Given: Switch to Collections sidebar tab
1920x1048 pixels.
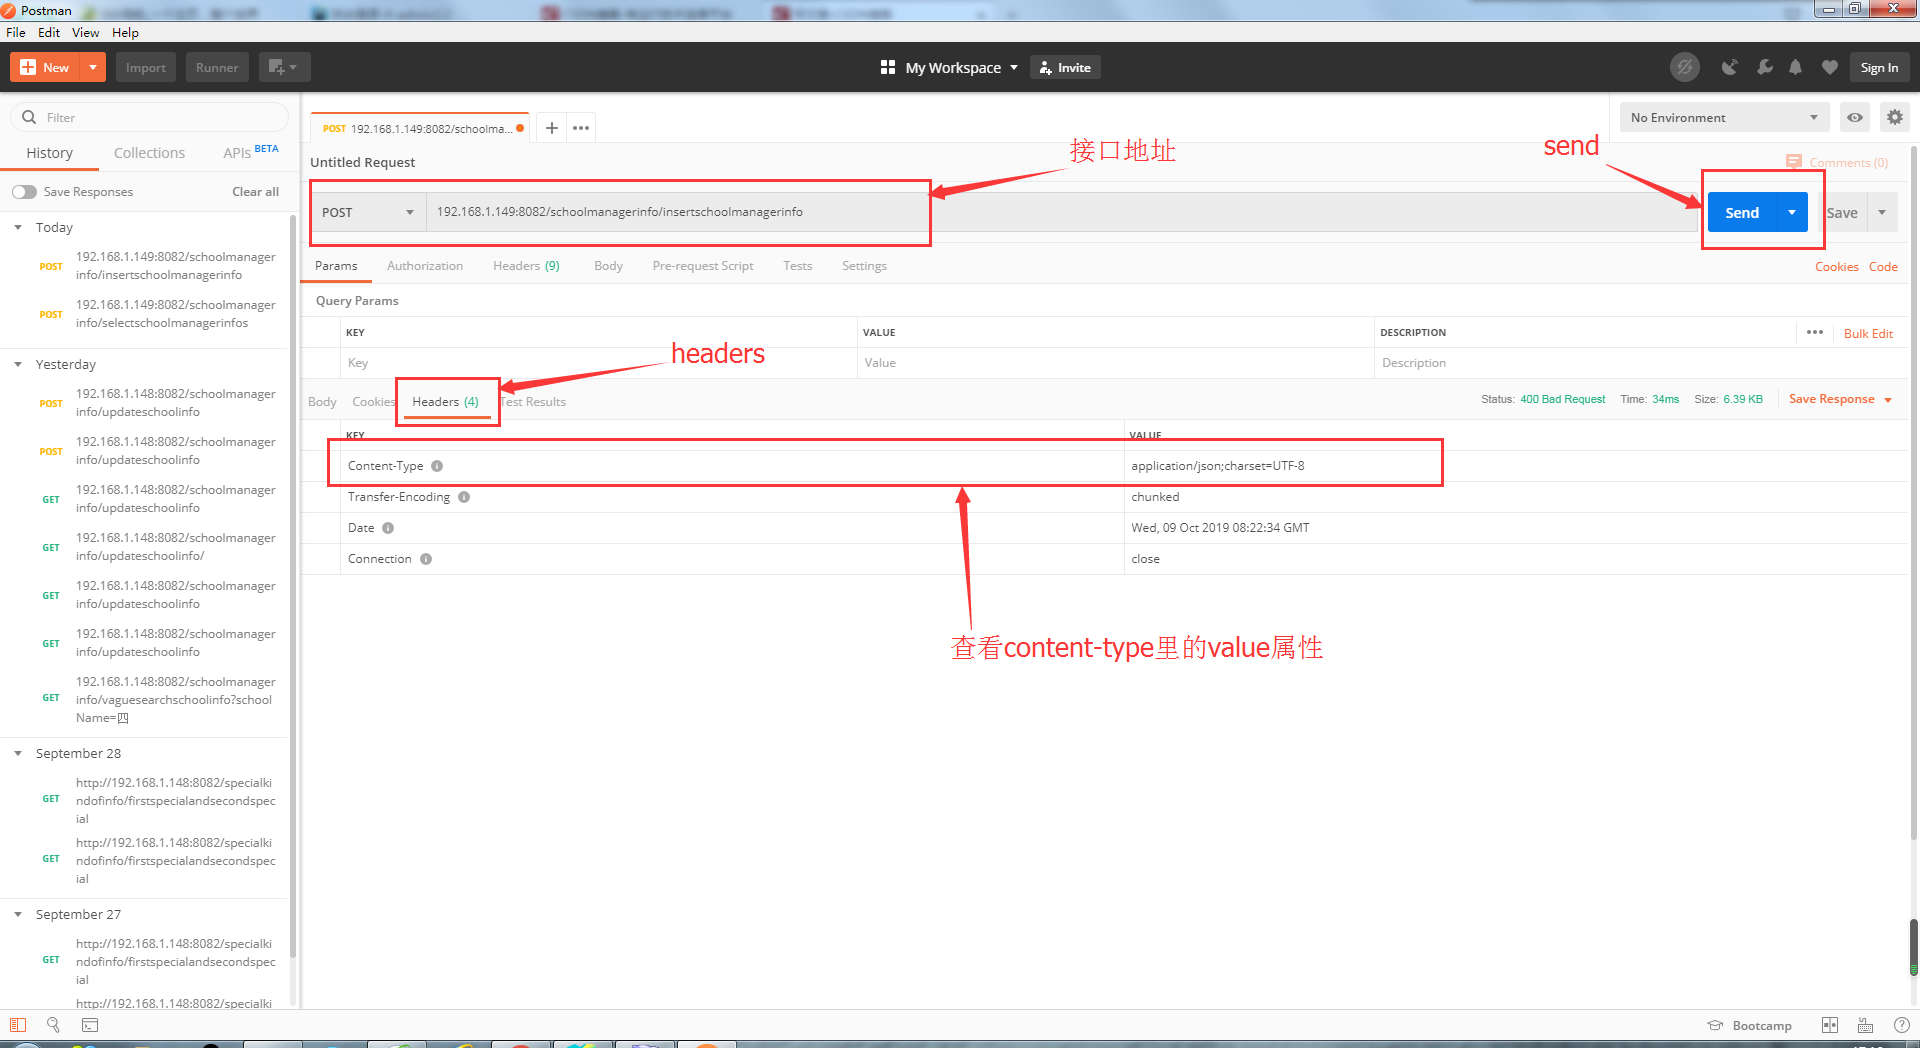Looking at the screenshot, I should coord(149,153).
